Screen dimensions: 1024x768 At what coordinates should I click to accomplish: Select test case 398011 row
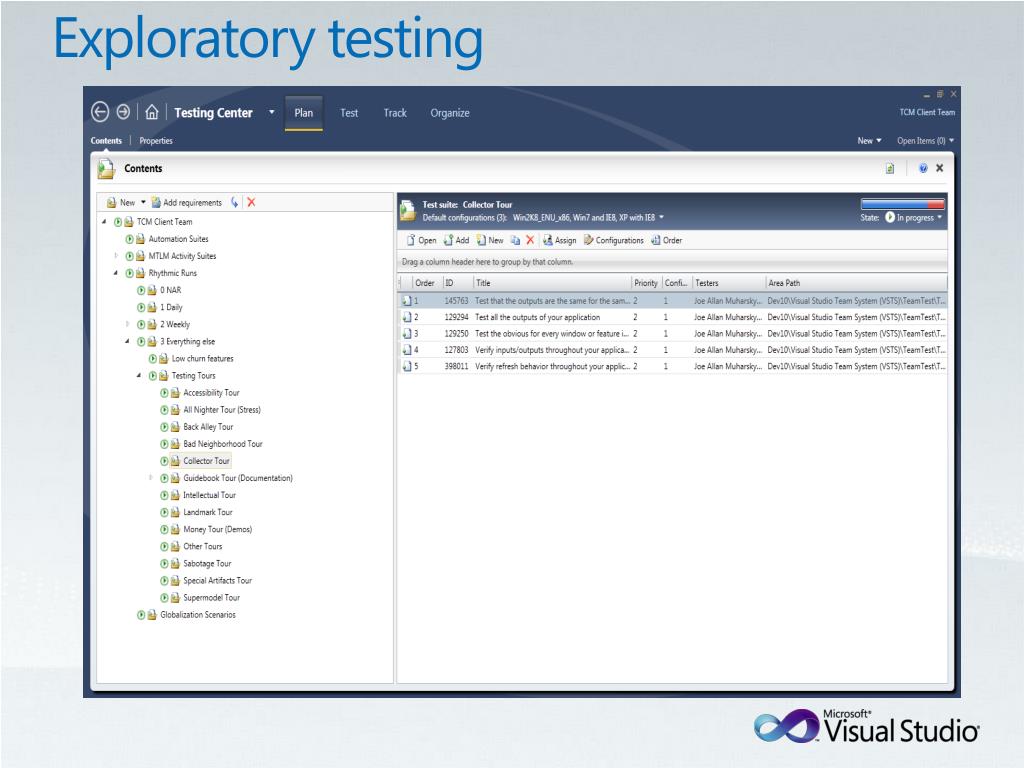[x=673, y=366]
